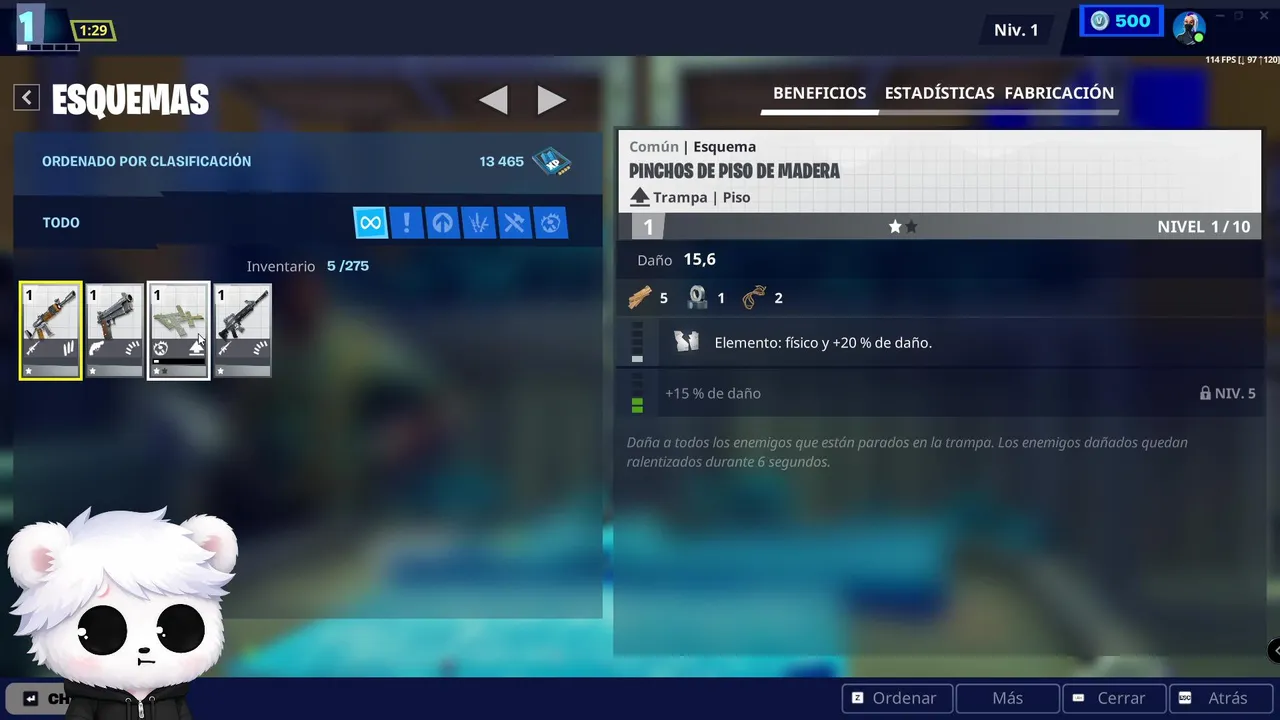Click the schematic XP book icon
The image size is (1280, 720).
551,161
